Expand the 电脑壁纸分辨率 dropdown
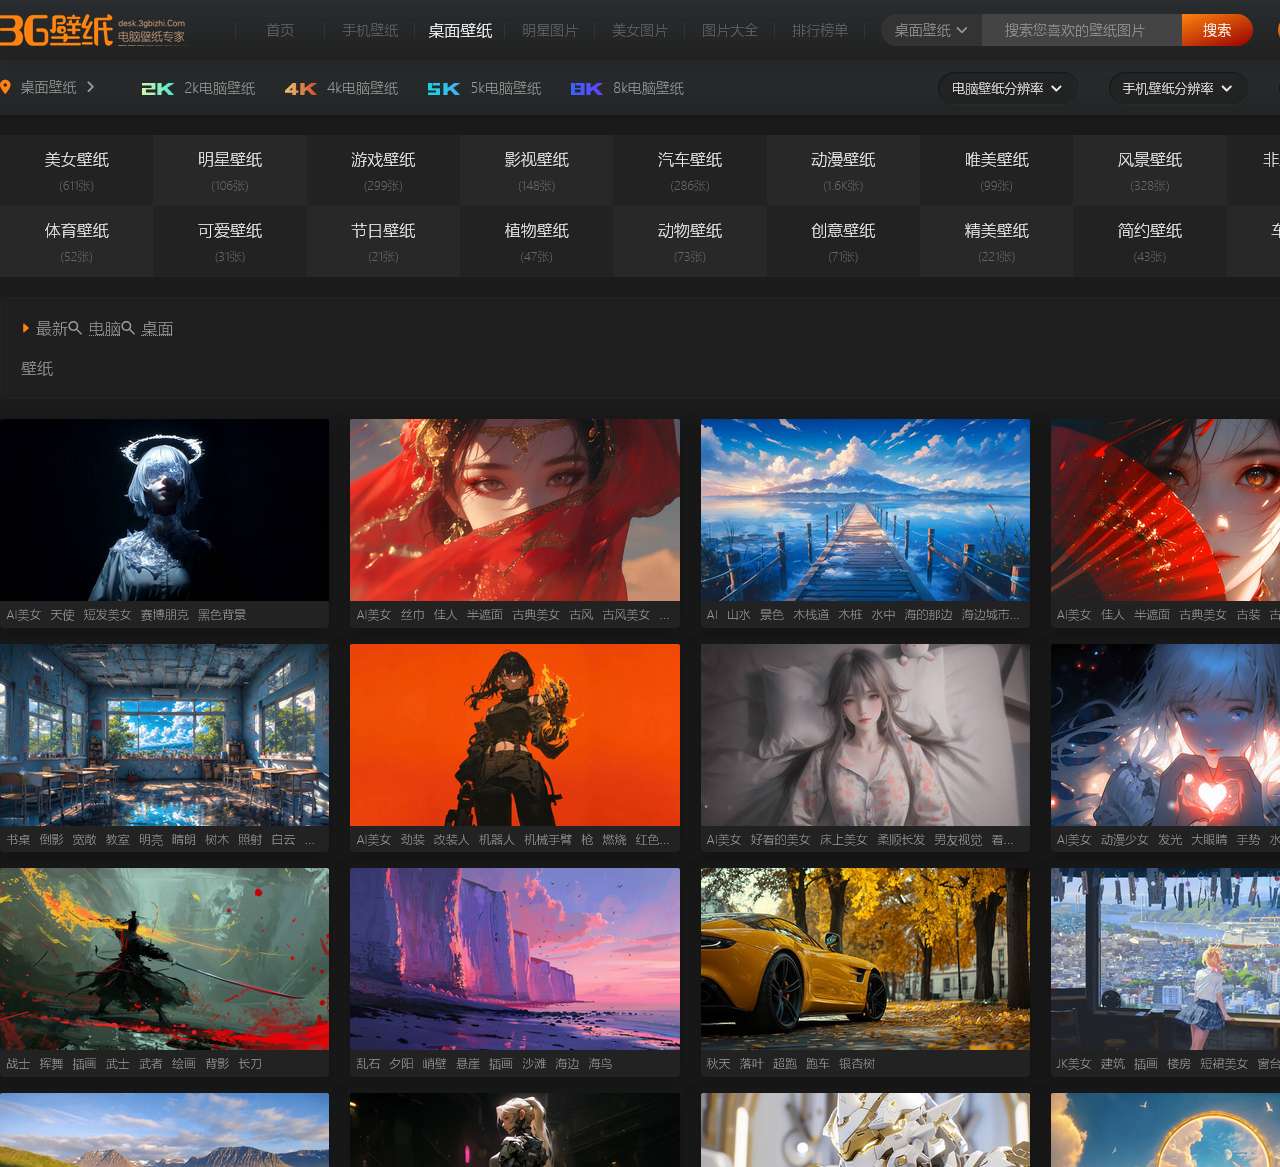Image resolution: width=1280 pixels, height=1167 pixels. coord(1007,88)
